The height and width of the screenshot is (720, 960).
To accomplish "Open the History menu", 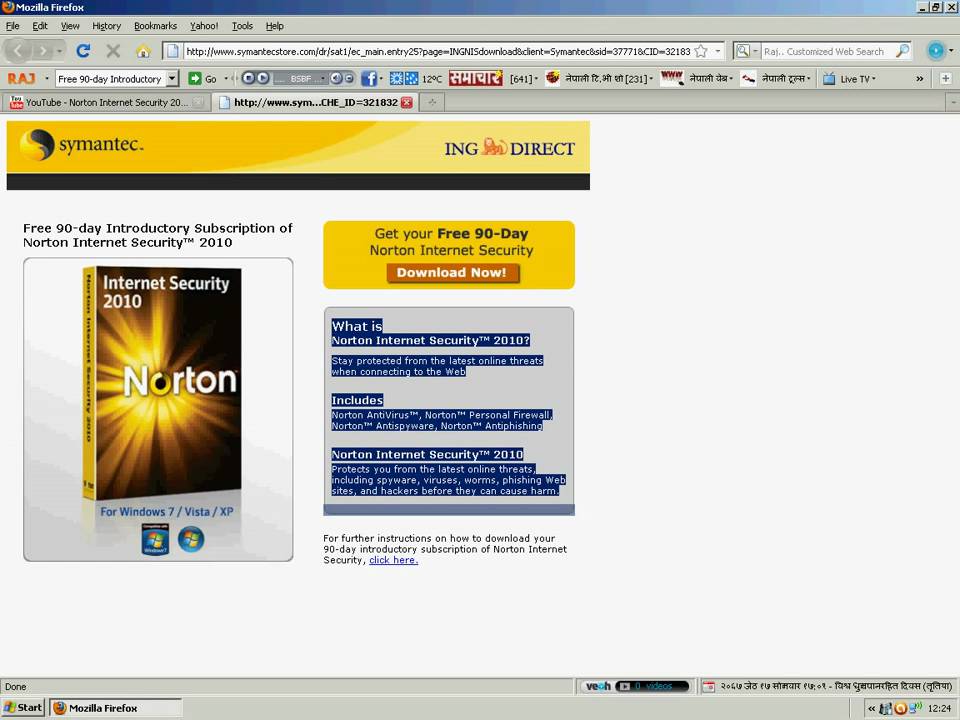I will 107,26.
